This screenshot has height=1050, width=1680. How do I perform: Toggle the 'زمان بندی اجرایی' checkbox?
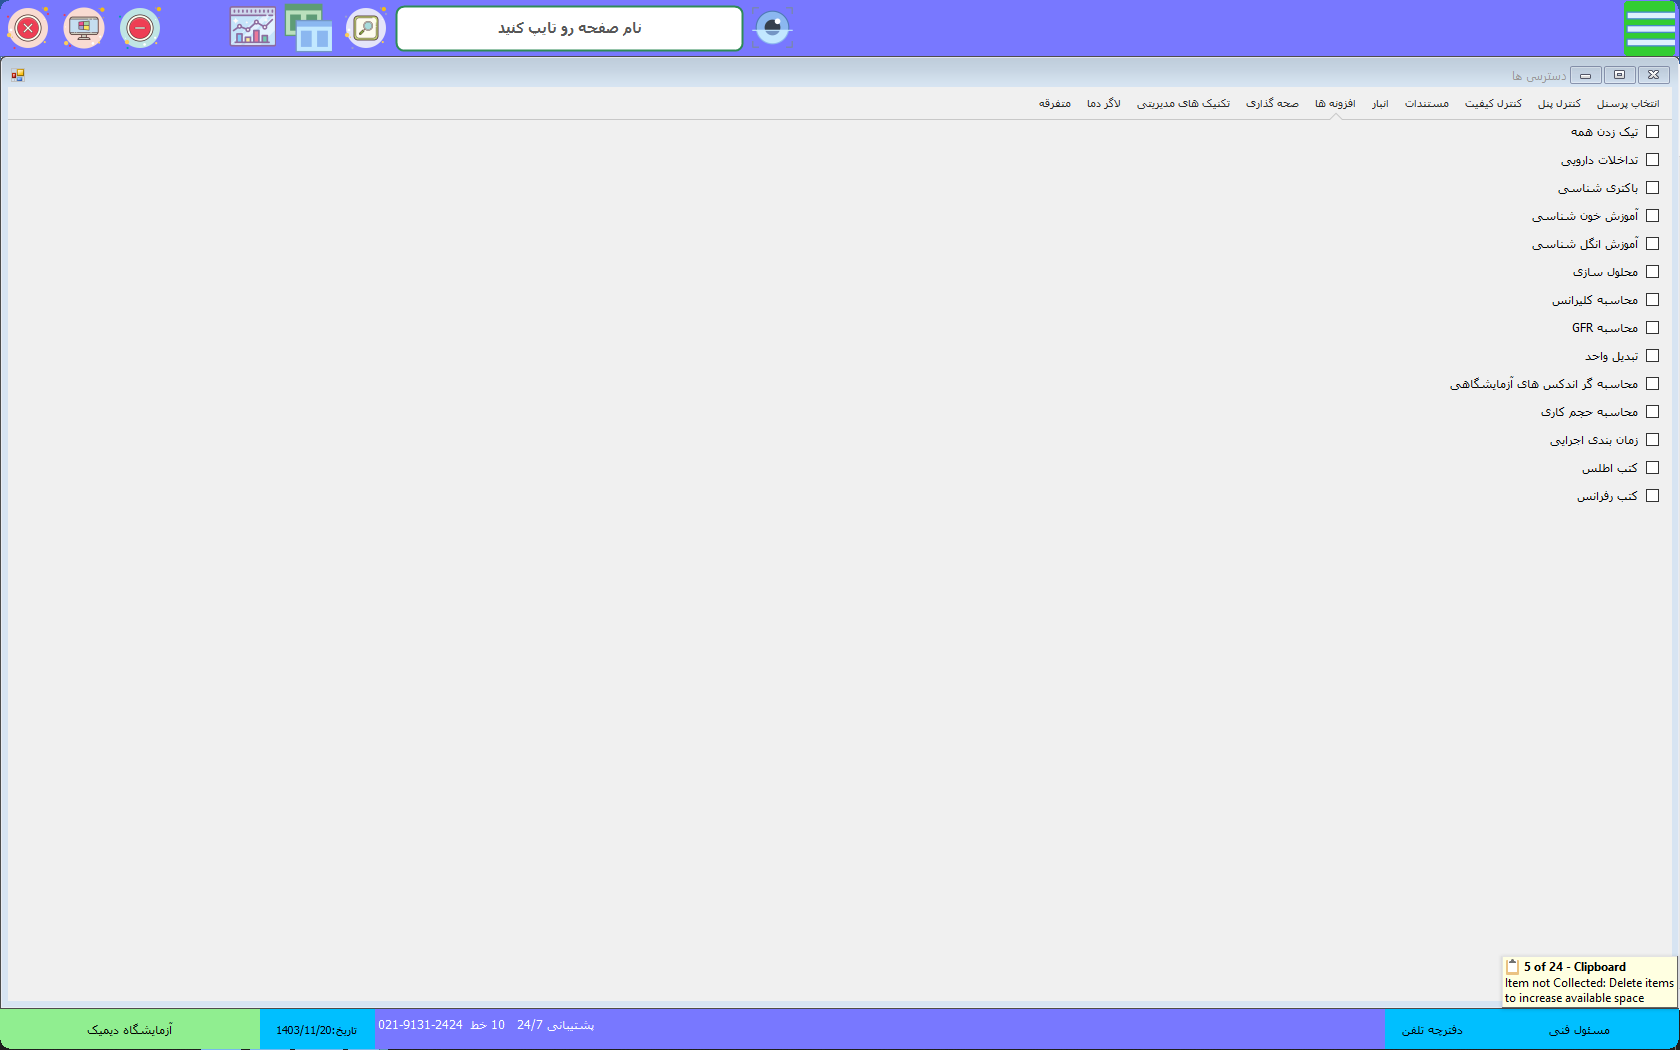[1652, 440]
